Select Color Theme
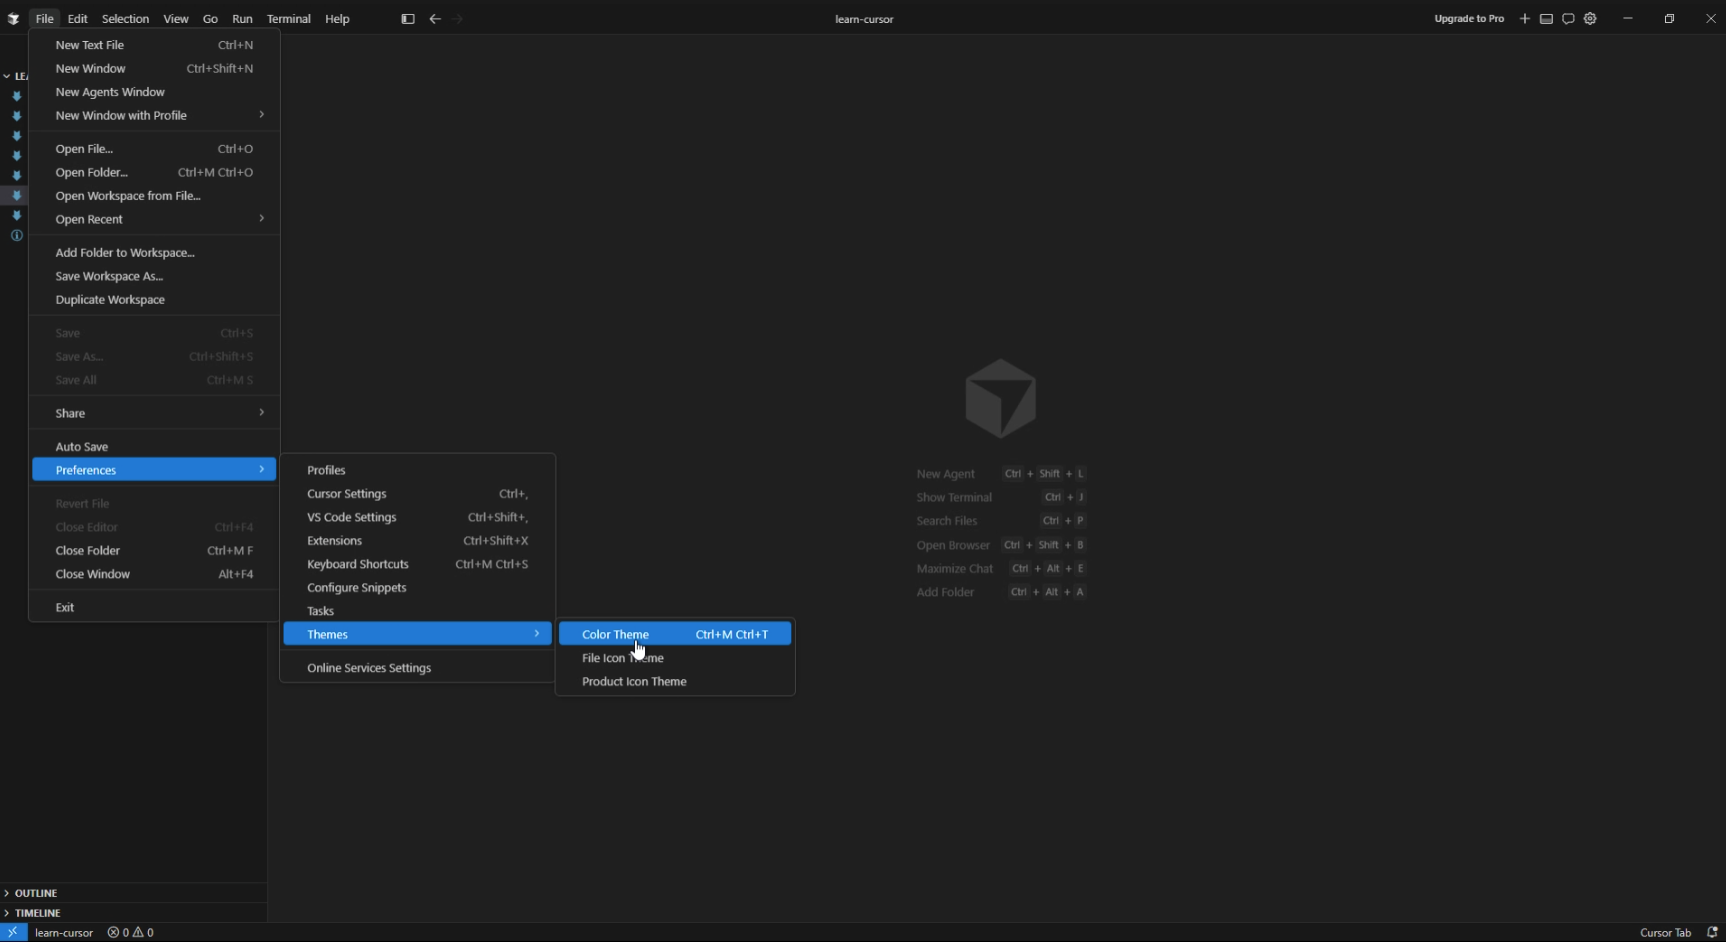 675,634
